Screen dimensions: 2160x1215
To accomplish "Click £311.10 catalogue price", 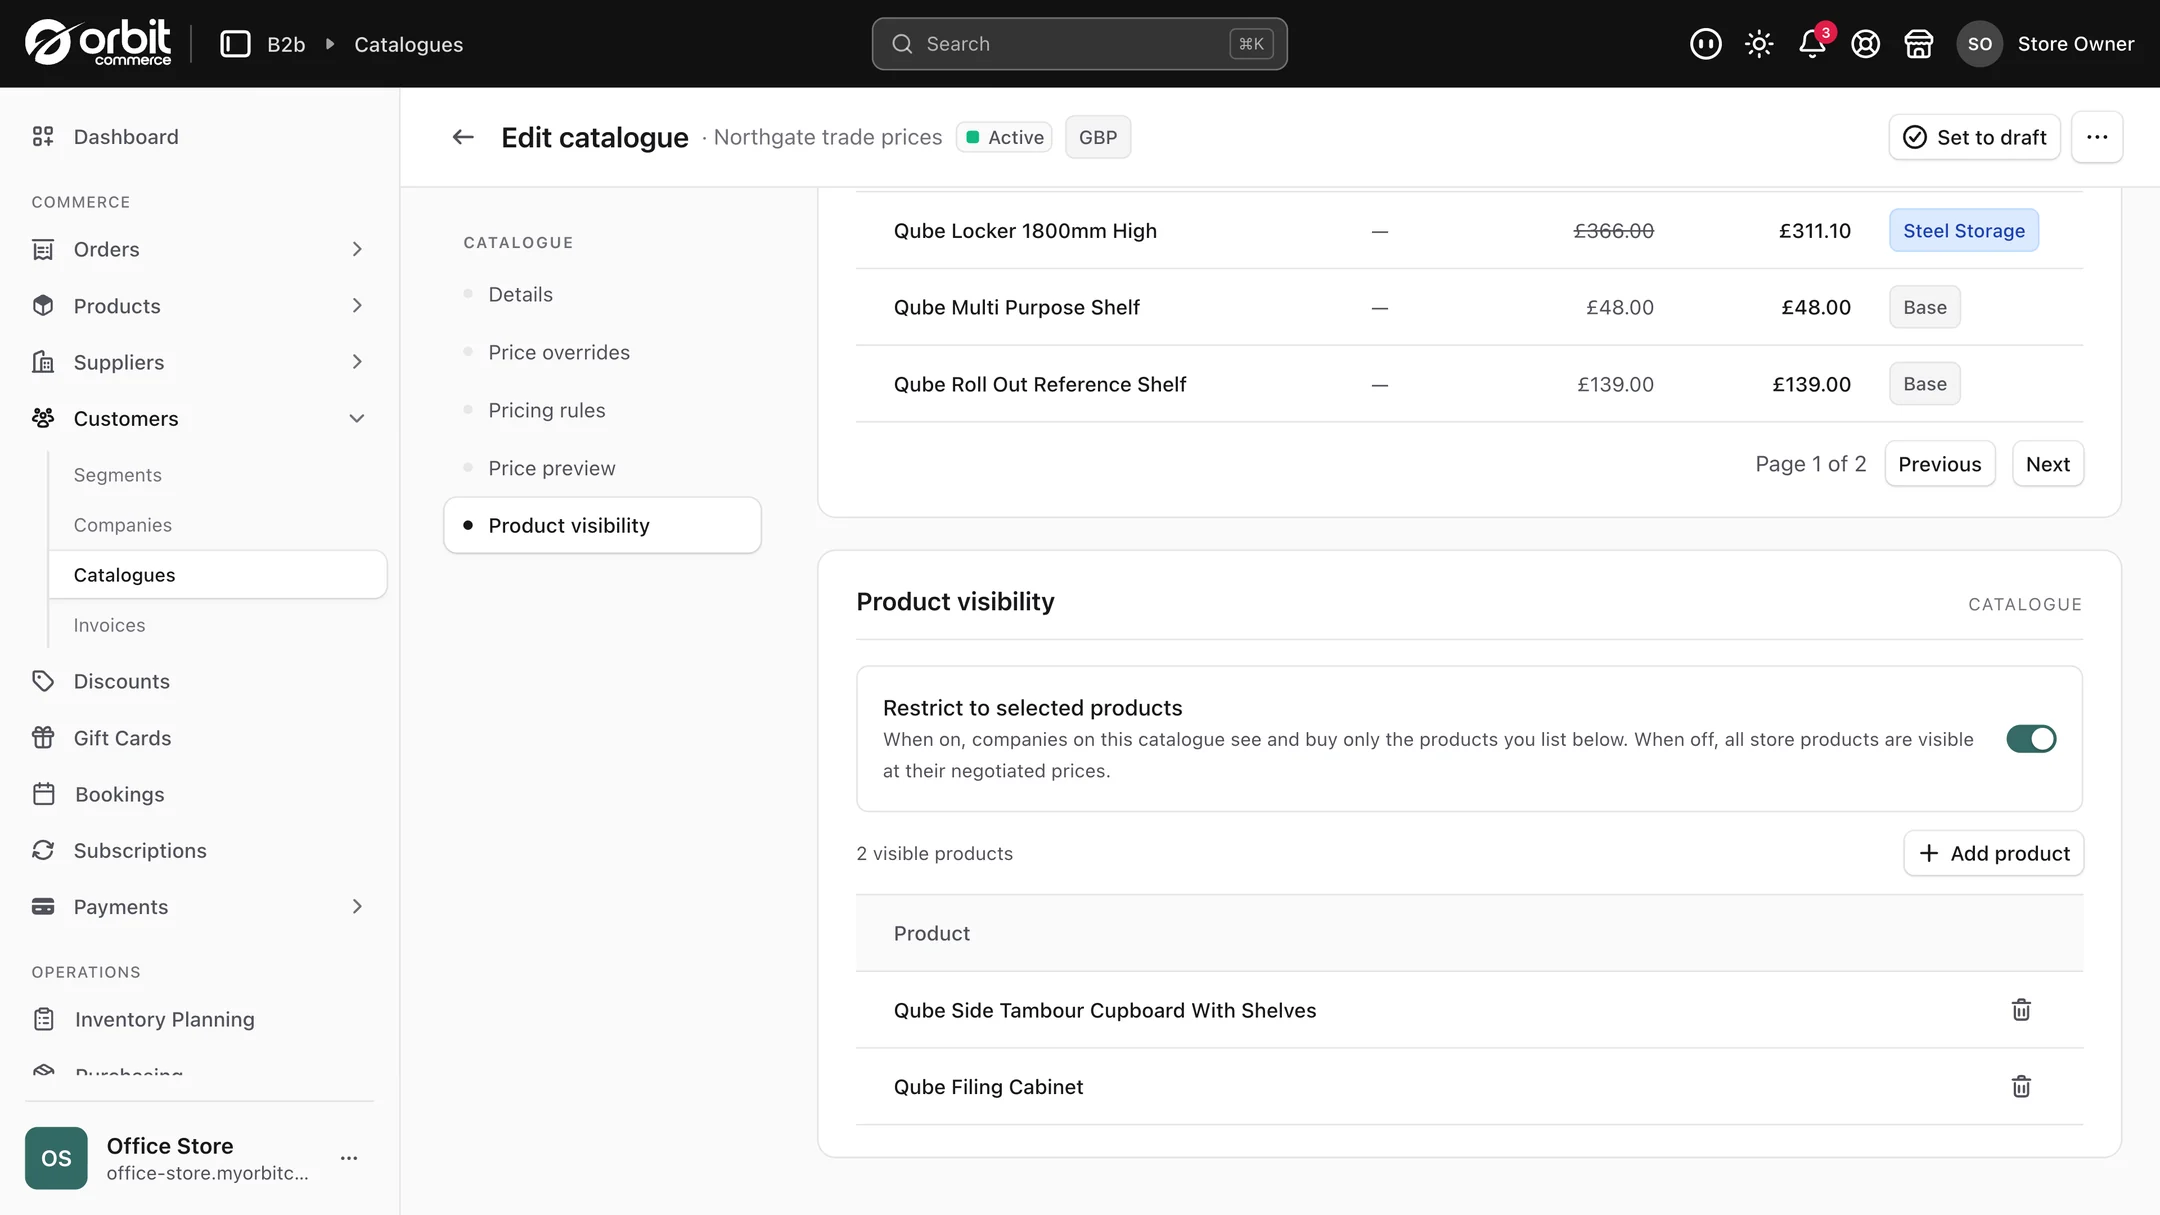I will point(1814,231).
